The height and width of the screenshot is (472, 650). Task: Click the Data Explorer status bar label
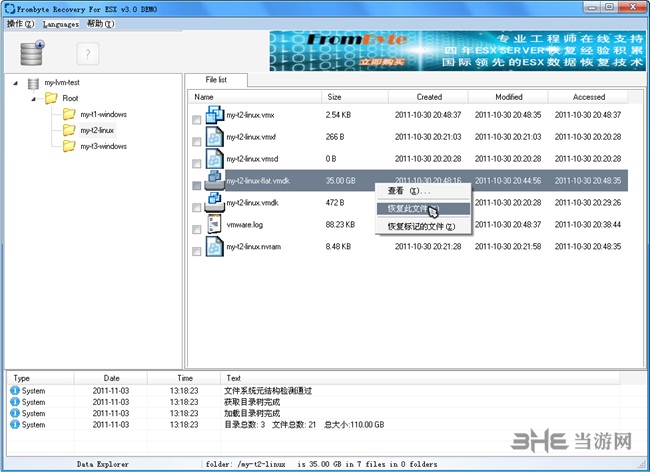102,464
